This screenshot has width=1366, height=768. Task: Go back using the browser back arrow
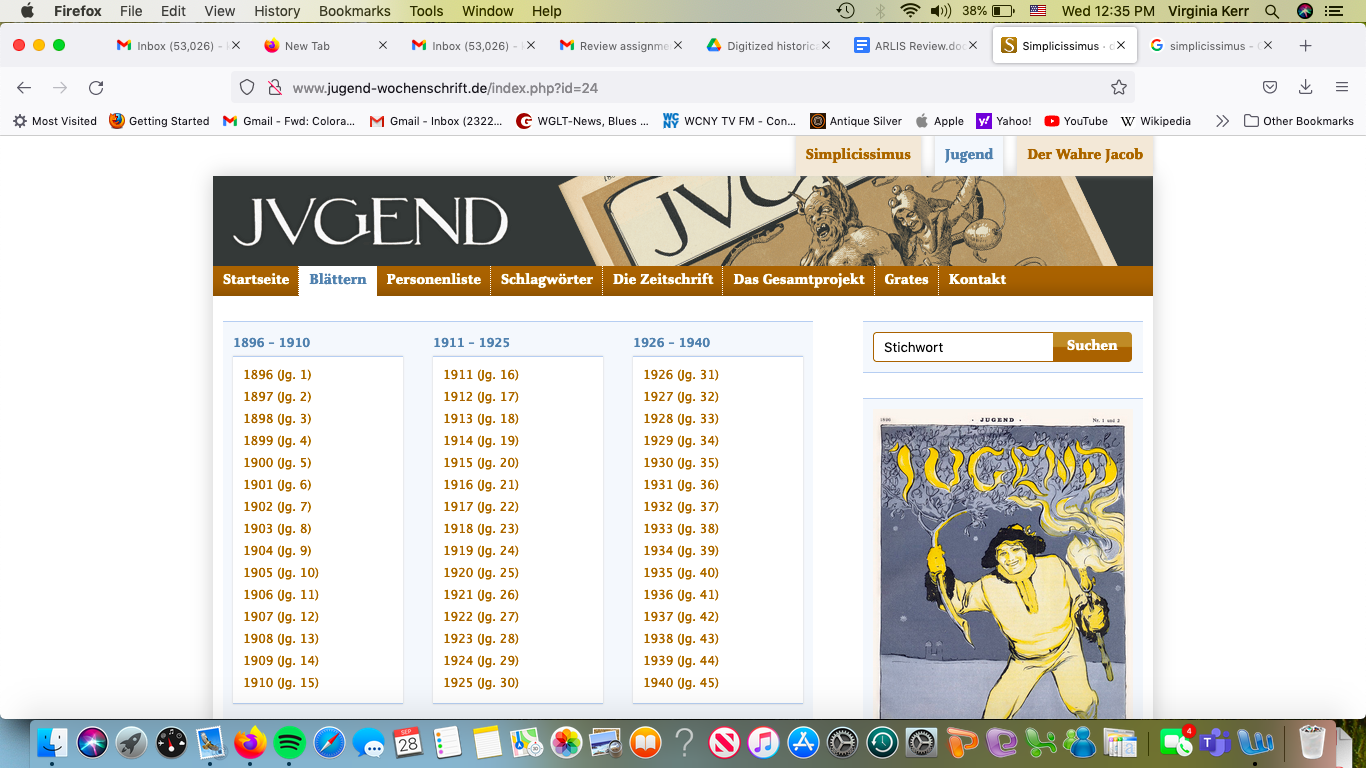(x=24, y=88)
